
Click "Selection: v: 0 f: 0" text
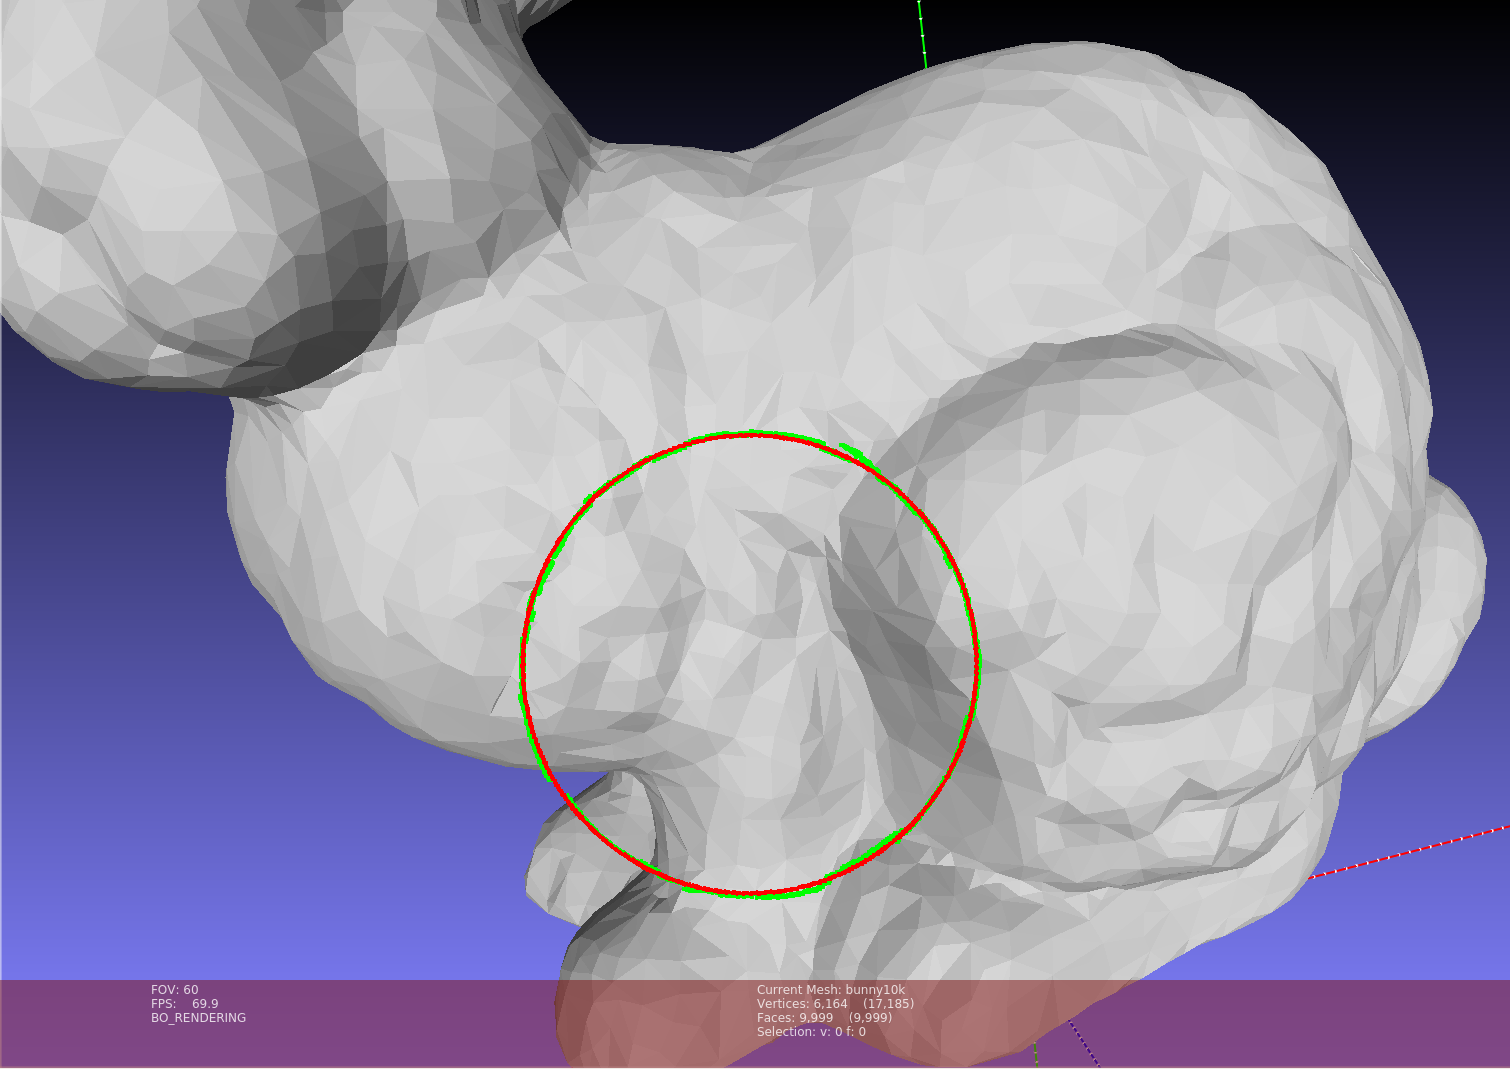coord(811,1032)
